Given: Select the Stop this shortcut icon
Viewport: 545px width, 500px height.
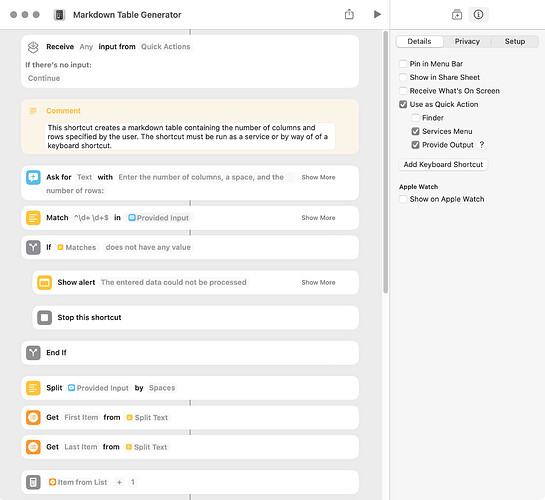Looking at the screenshot, I should click(44, 318).
